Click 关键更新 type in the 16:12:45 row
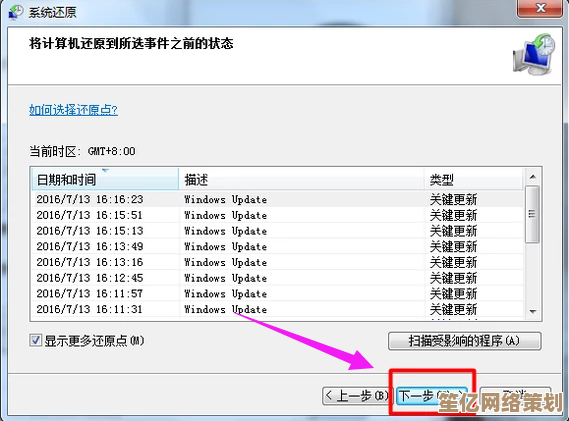This screenshot has width=569, height=421. point(453,278)
